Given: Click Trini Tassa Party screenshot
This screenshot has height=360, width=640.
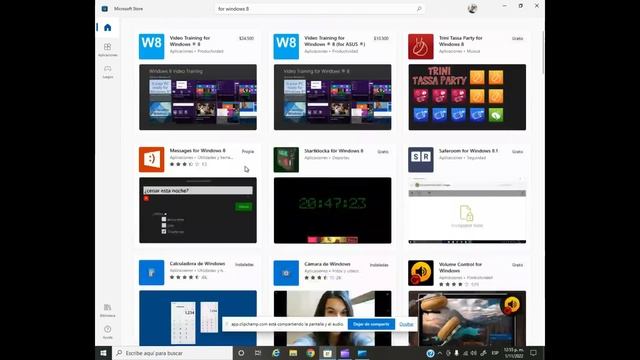Looking at the screenshot, I should point(467,97).
